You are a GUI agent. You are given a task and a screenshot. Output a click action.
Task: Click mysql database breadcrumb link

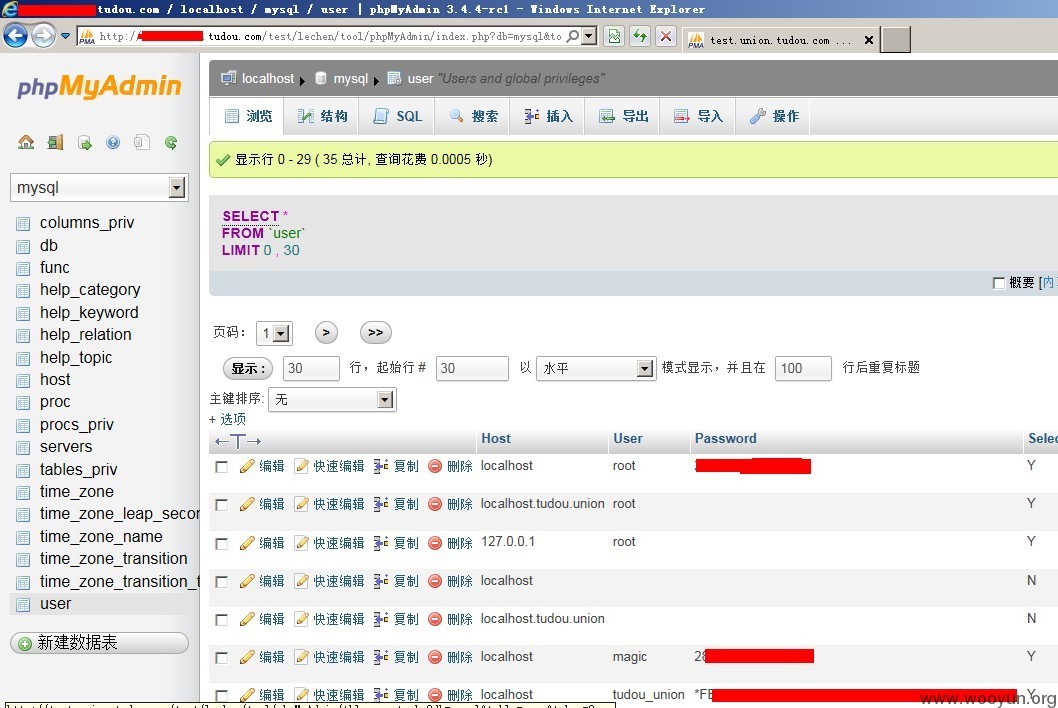(x=350, y=78)
